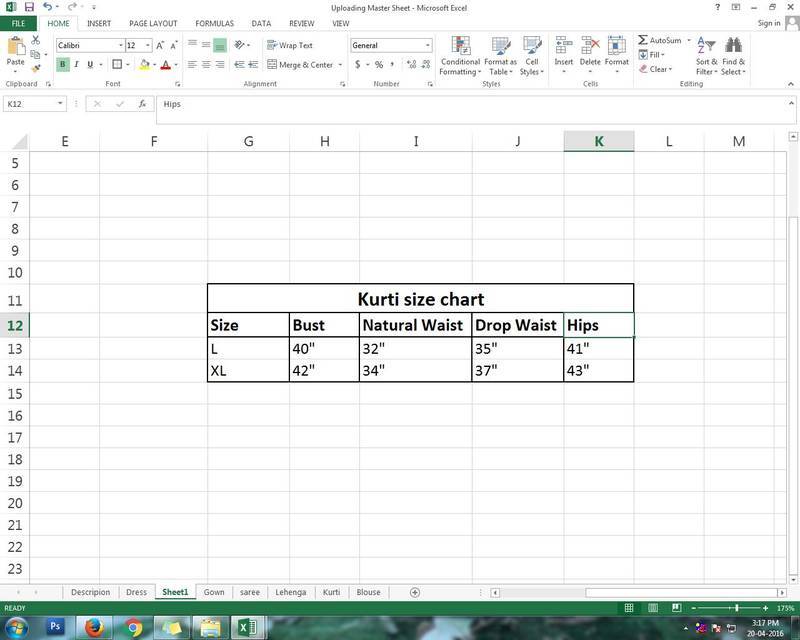Expand the General number format dropdown
Image resolution: width=800 pixels, height=640 pixels.
[x=428, y=45]
